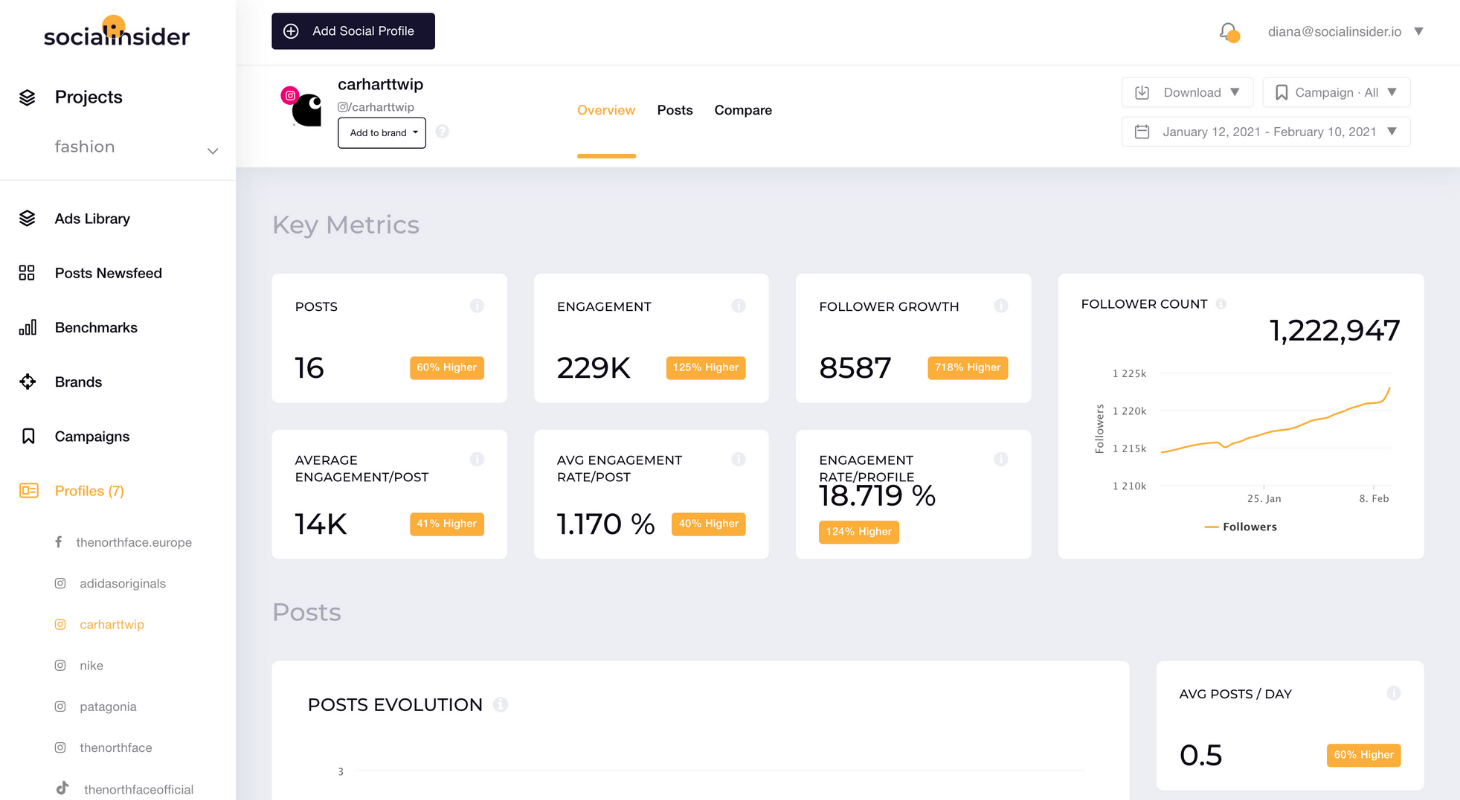The image size is (1460, 800).
Task: Click the 60% Higher badge on POSTS card
Action: point(447,368)
